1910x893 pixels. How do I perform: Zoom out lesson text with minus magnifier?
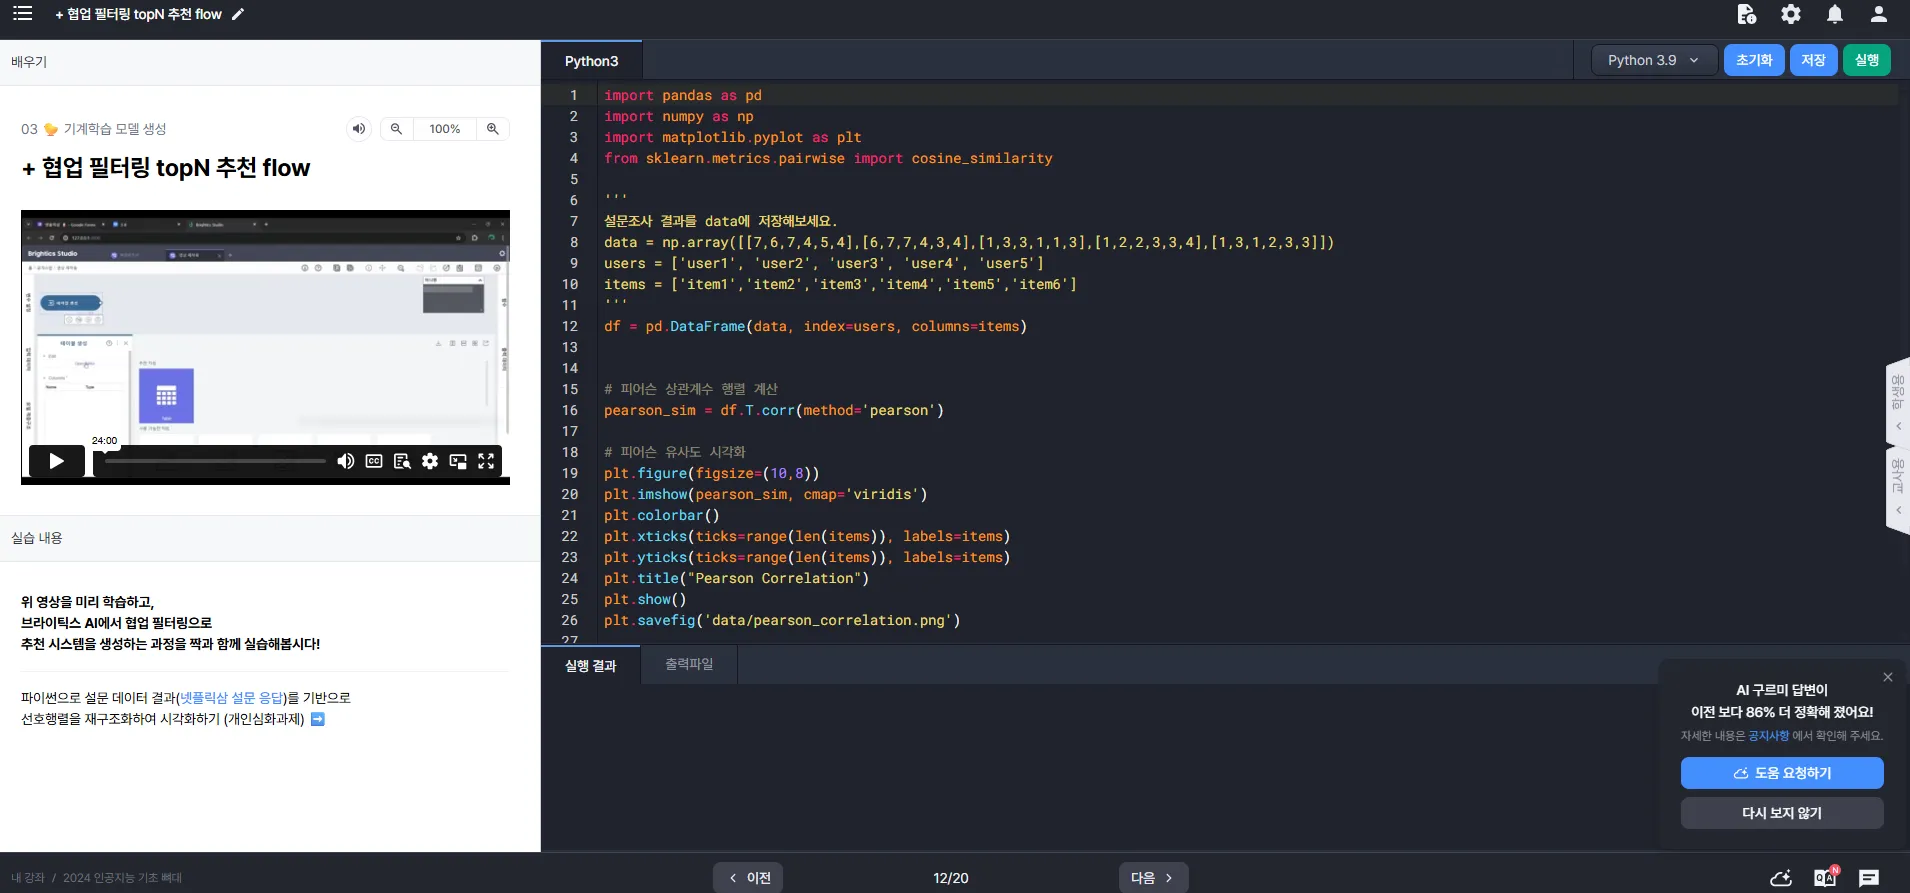(x=396, y=129)
